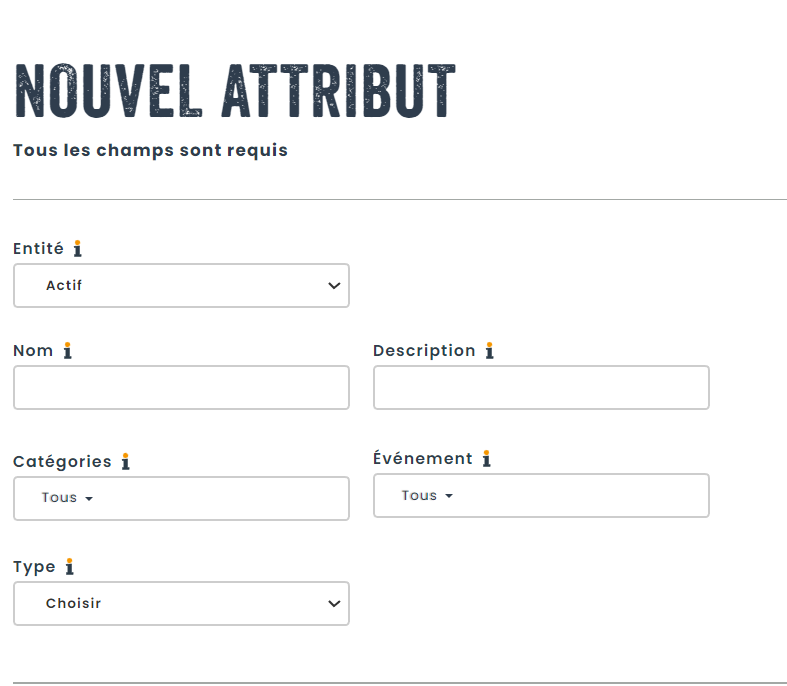The height and width of the screenshot is (686, 787).
Task: Show the Description field info tooltip icon
Action: pyautogui.click(x=489, y=350)
